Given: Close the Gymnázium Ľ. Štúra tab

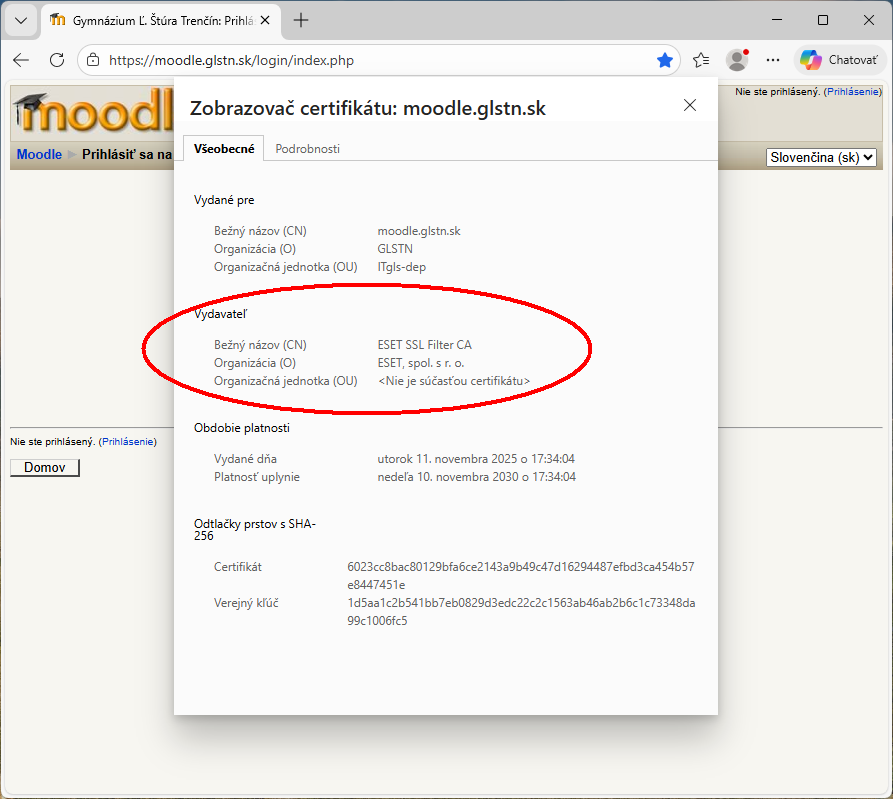Looking at the screenshot, I should pyautogui.click(x=265, y=20).
